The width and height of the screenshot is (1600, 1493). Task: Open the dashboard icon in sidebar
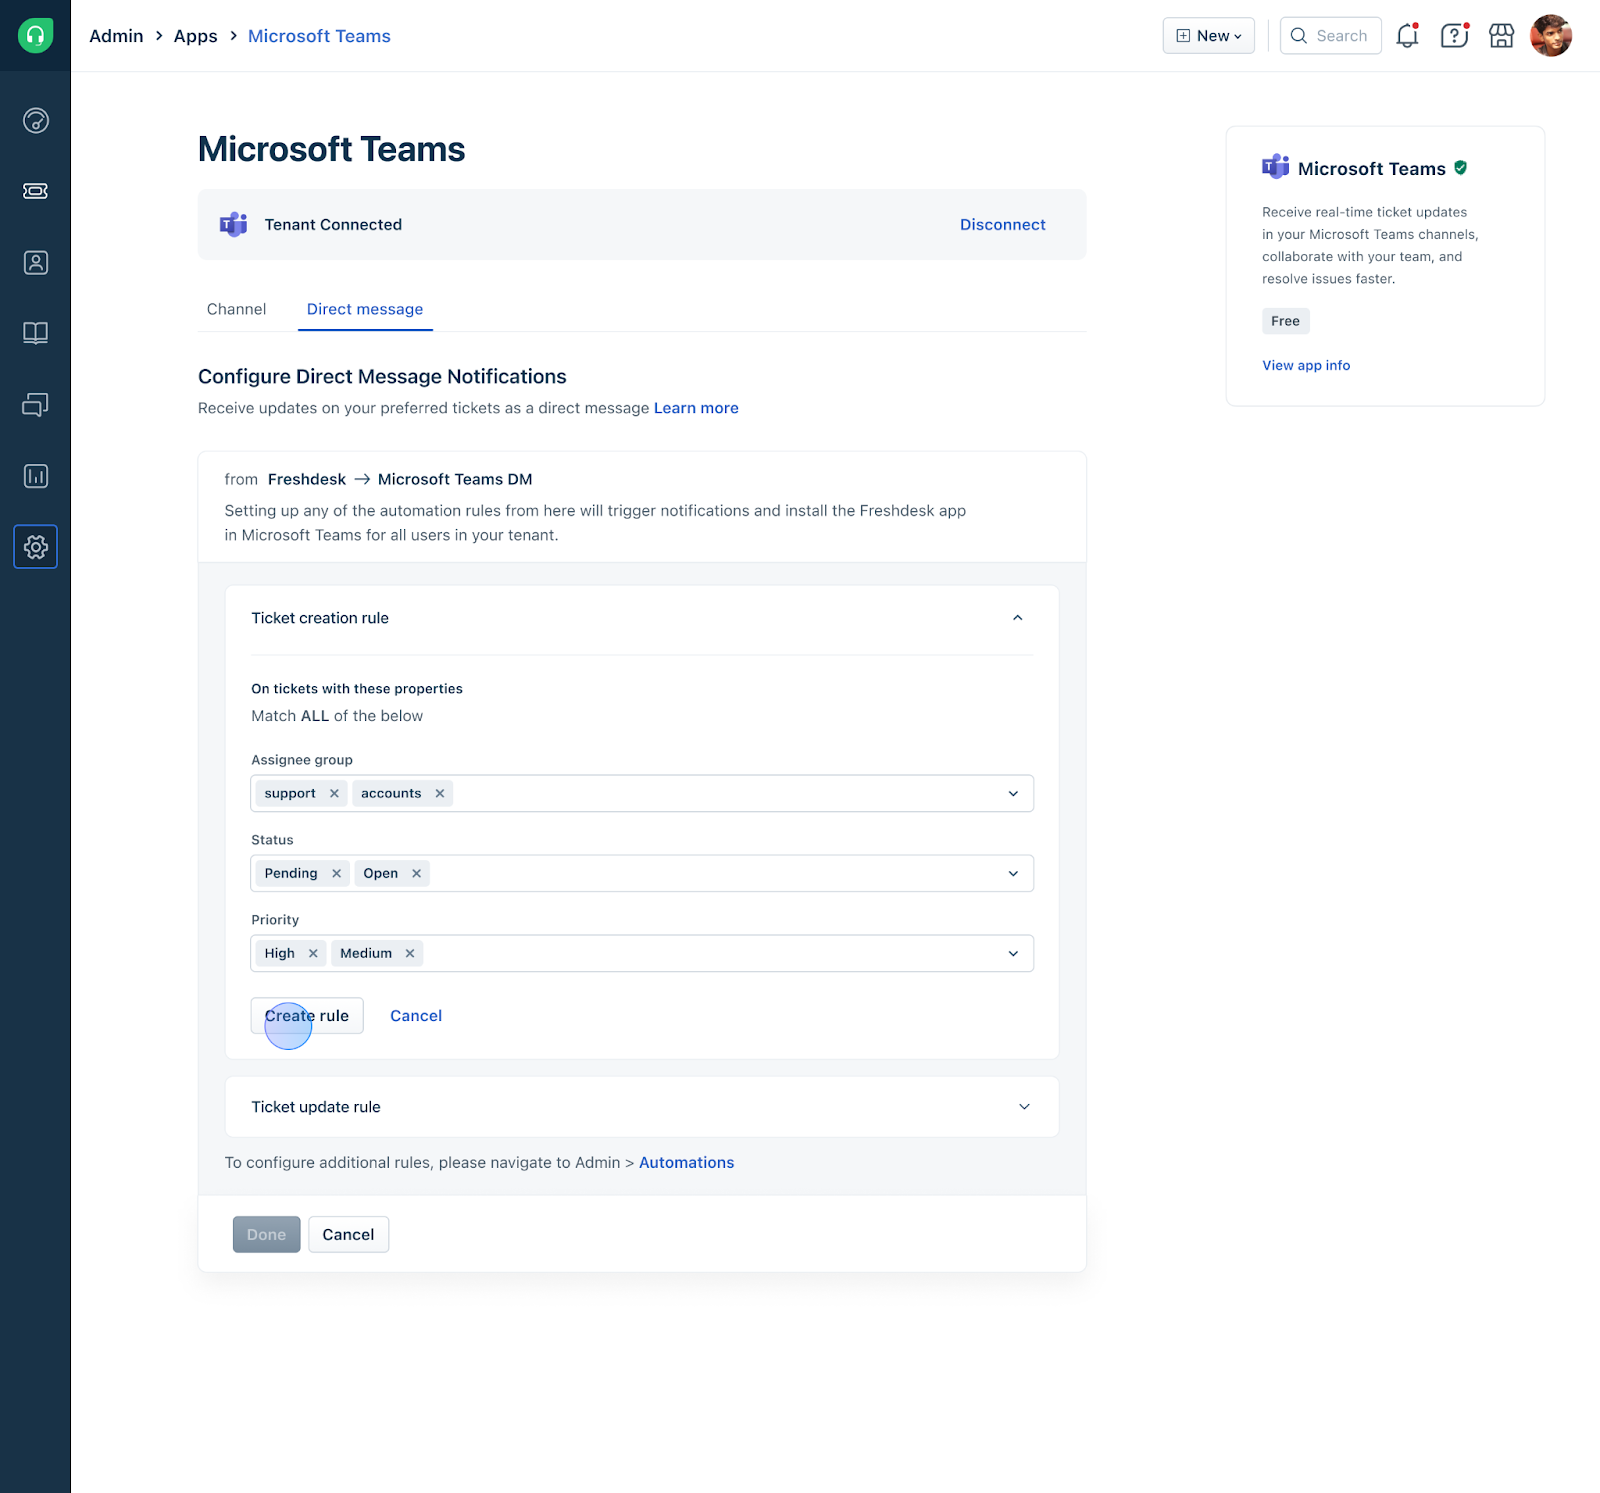(x=35, y=121)
